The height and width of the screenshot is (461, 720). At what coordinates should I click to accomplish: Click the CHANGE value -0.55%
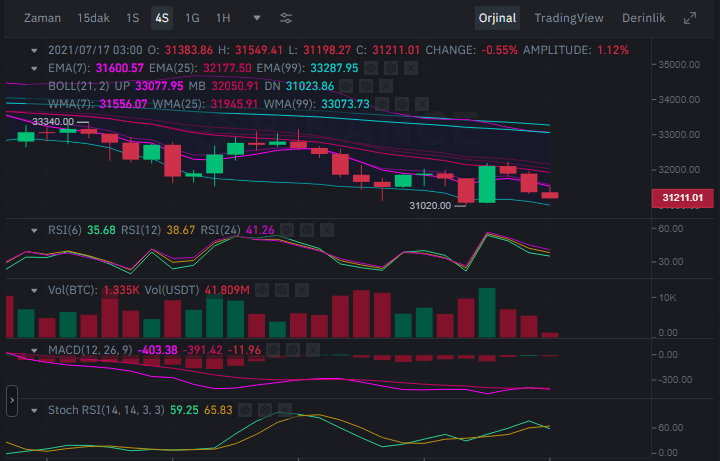(x=500, y=50)
